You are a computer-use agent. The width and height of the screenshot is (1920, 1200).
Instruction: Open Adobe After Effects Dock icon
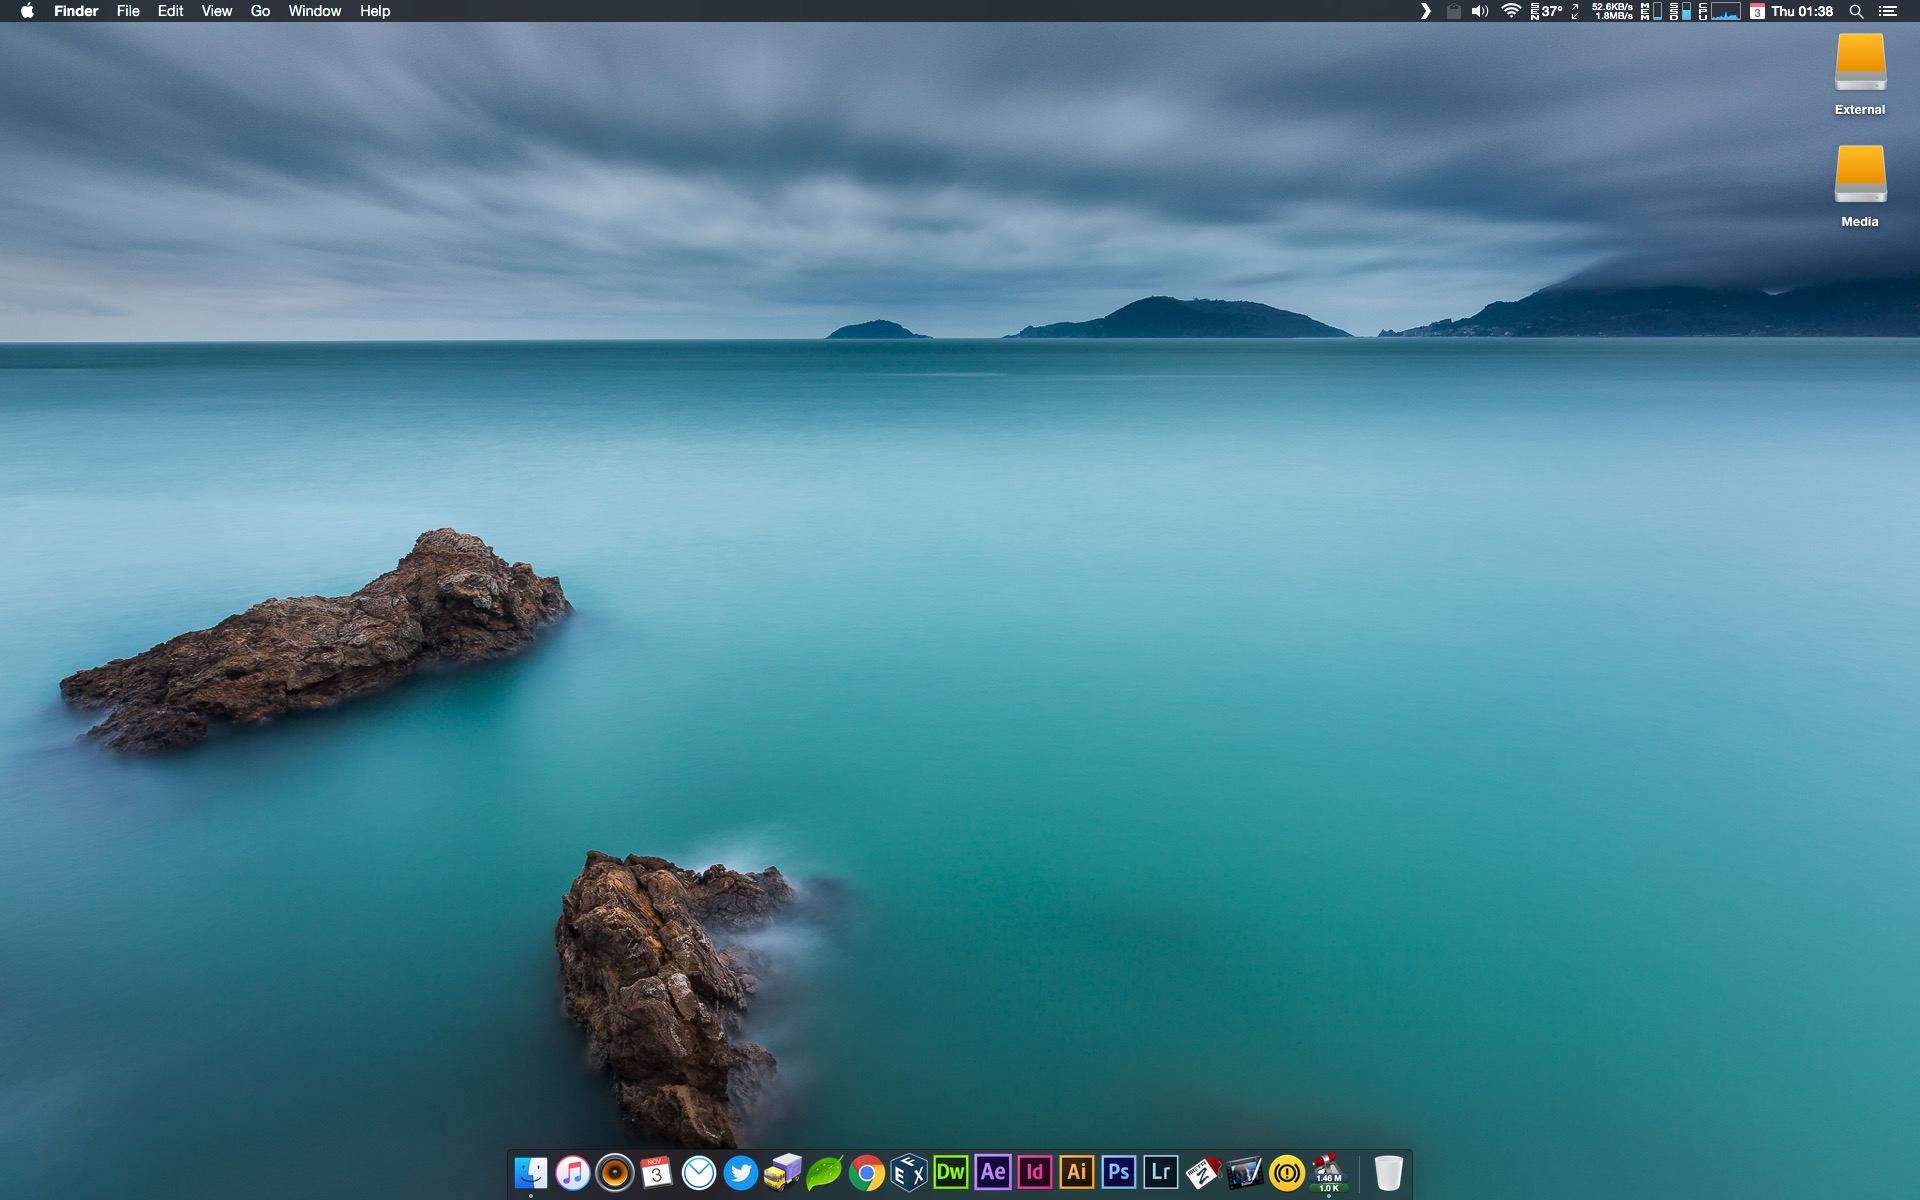[x=992, y=1172]
